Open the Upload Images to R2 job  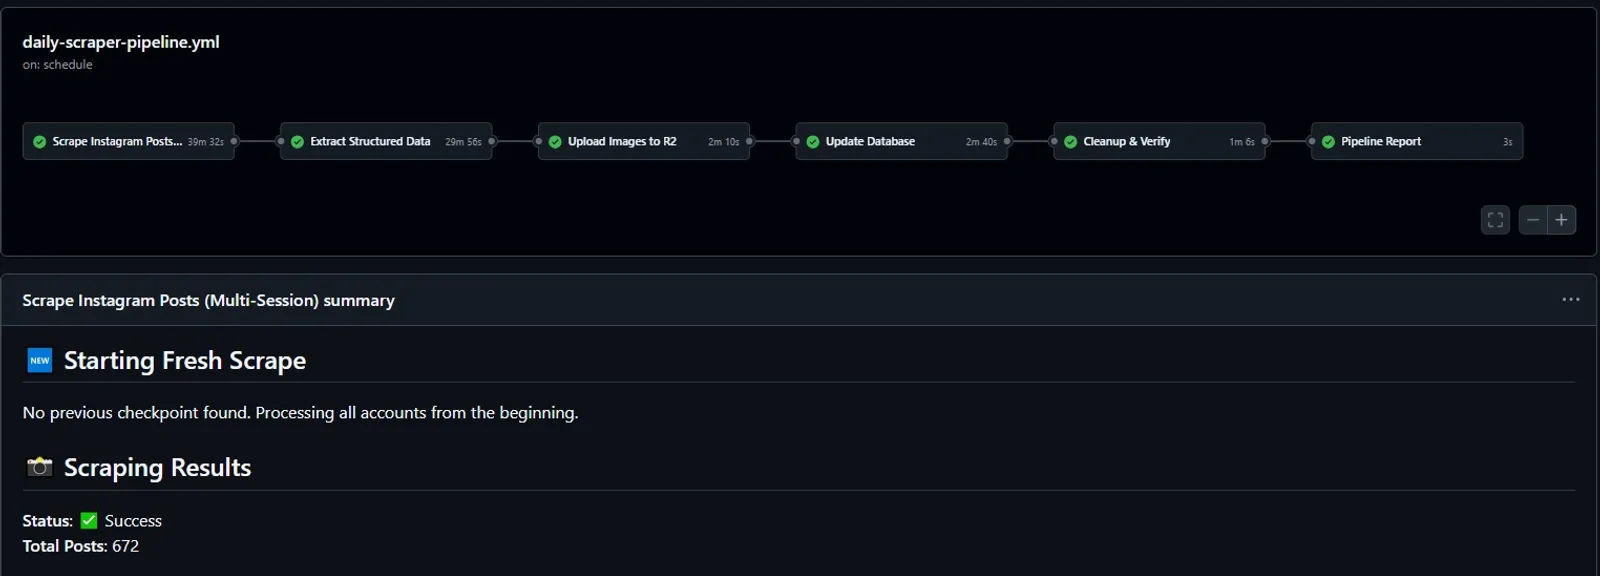[x=644, y=141]
